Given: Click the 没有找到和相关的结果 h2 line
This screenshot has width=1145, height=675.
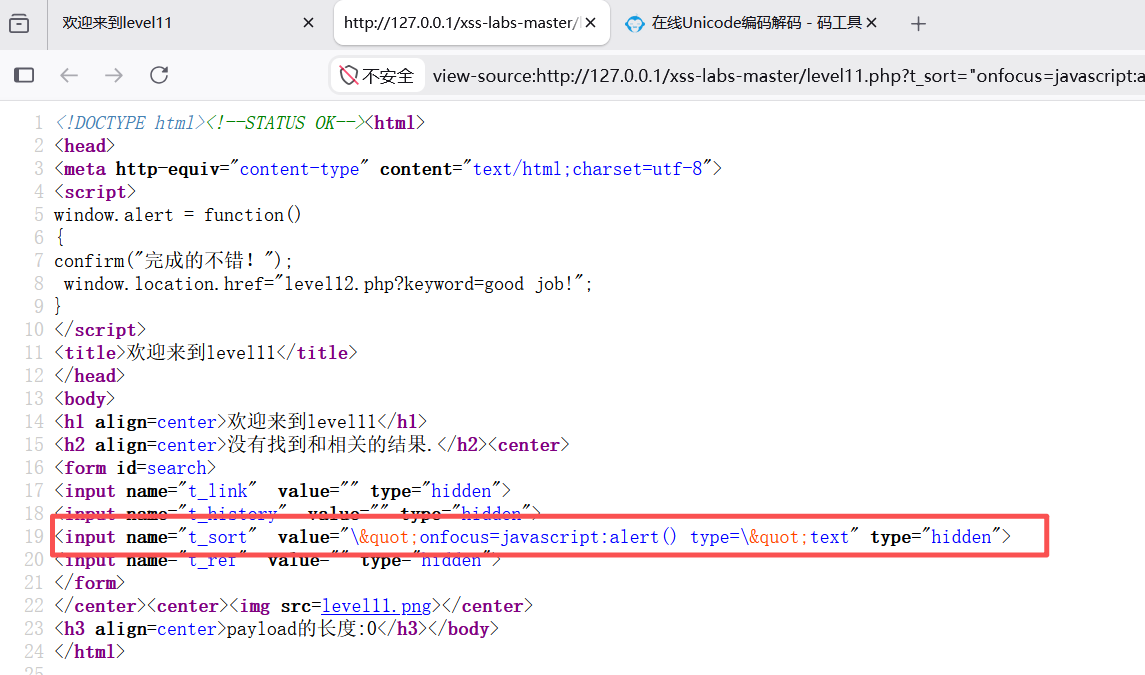Looking at the screenshot, I should coord(312,445).
